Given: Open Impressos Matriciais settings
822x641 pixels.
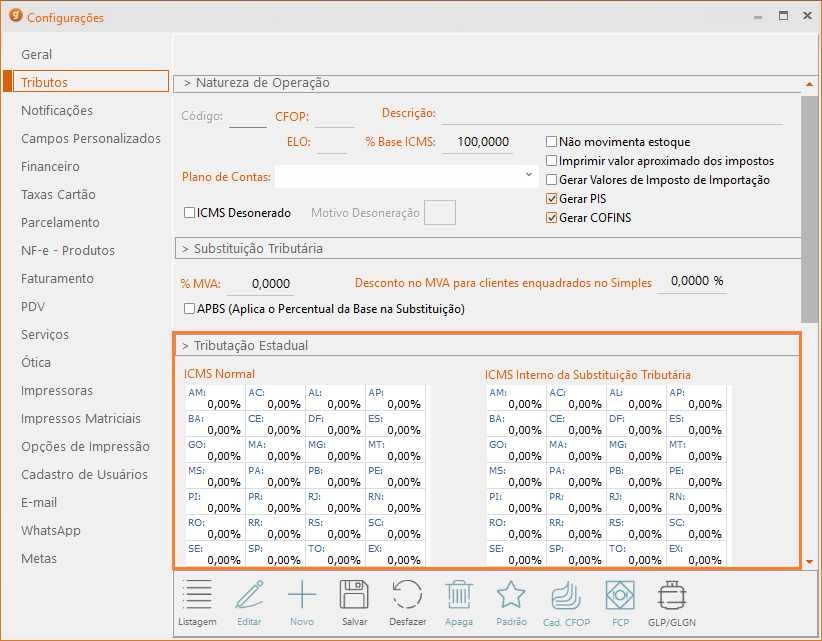Looking at the screenshot, I should (x=81, y=418).
